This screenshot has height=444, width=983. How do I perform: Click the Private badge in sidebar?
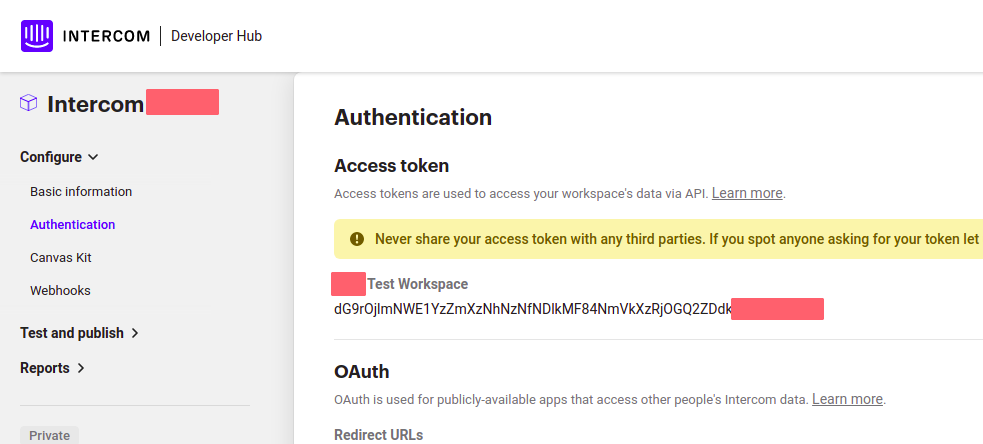coord(50,435)
